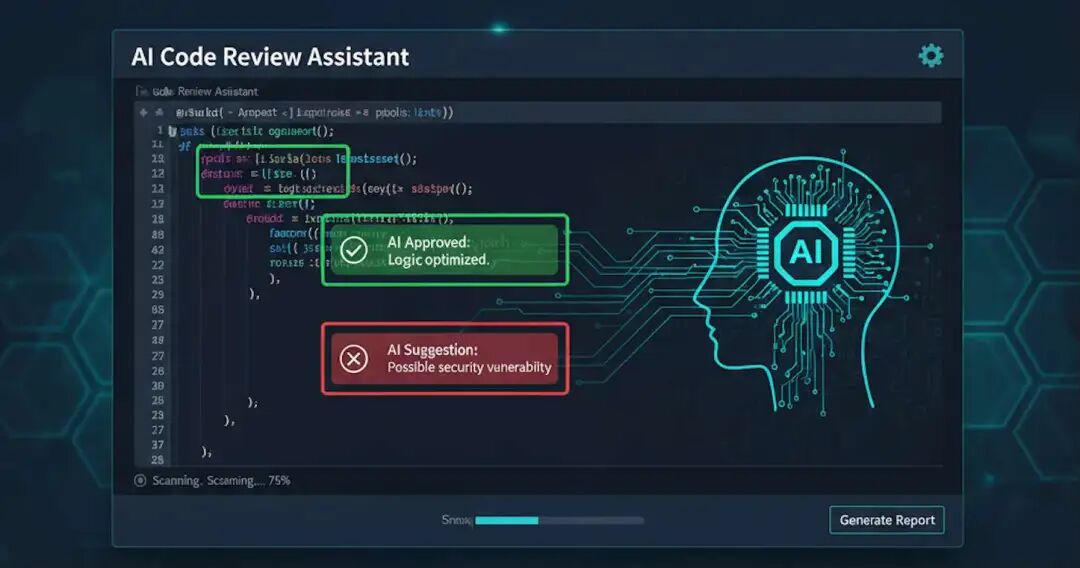Select the file tab in the code header bar

coord(315,112)
